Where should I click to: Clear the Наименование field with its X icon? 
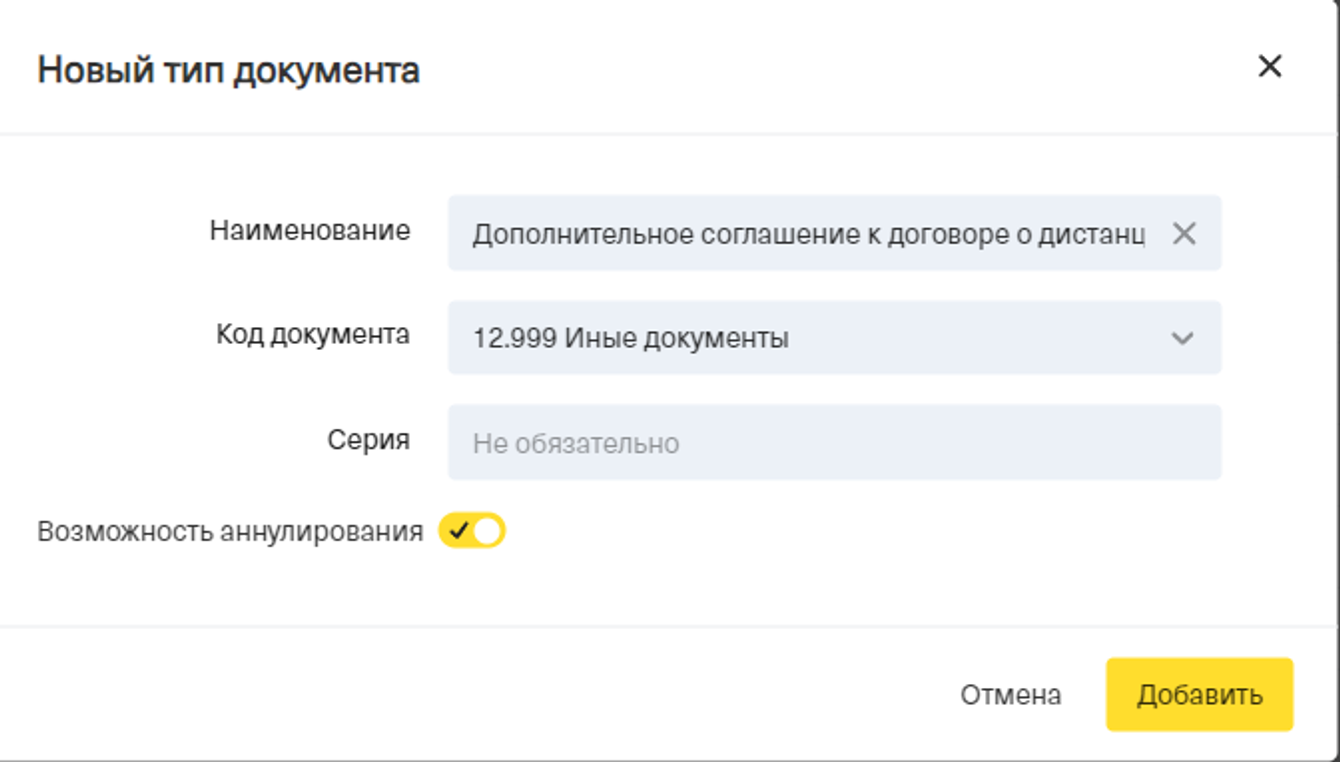1184,234
